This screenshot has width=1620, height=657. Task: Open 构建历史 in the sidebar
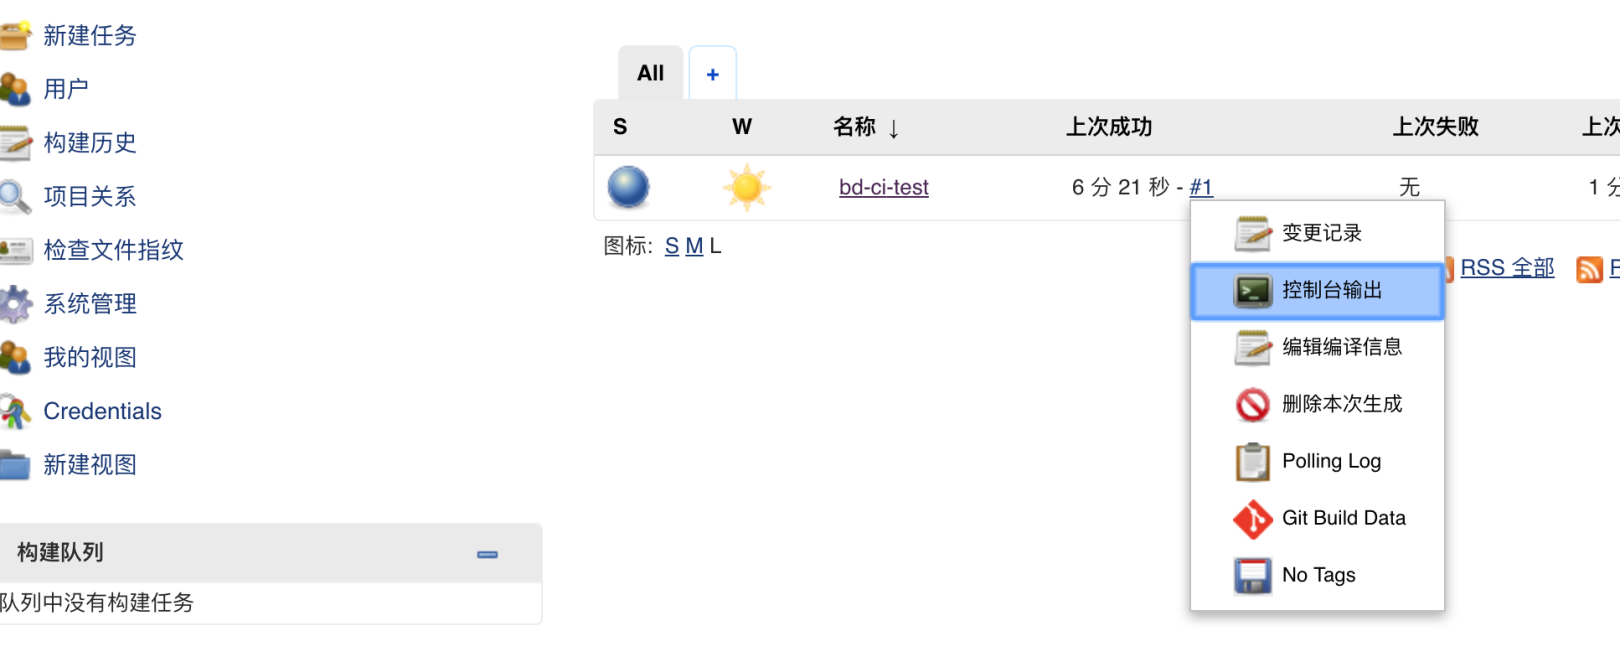click(89, 143)
